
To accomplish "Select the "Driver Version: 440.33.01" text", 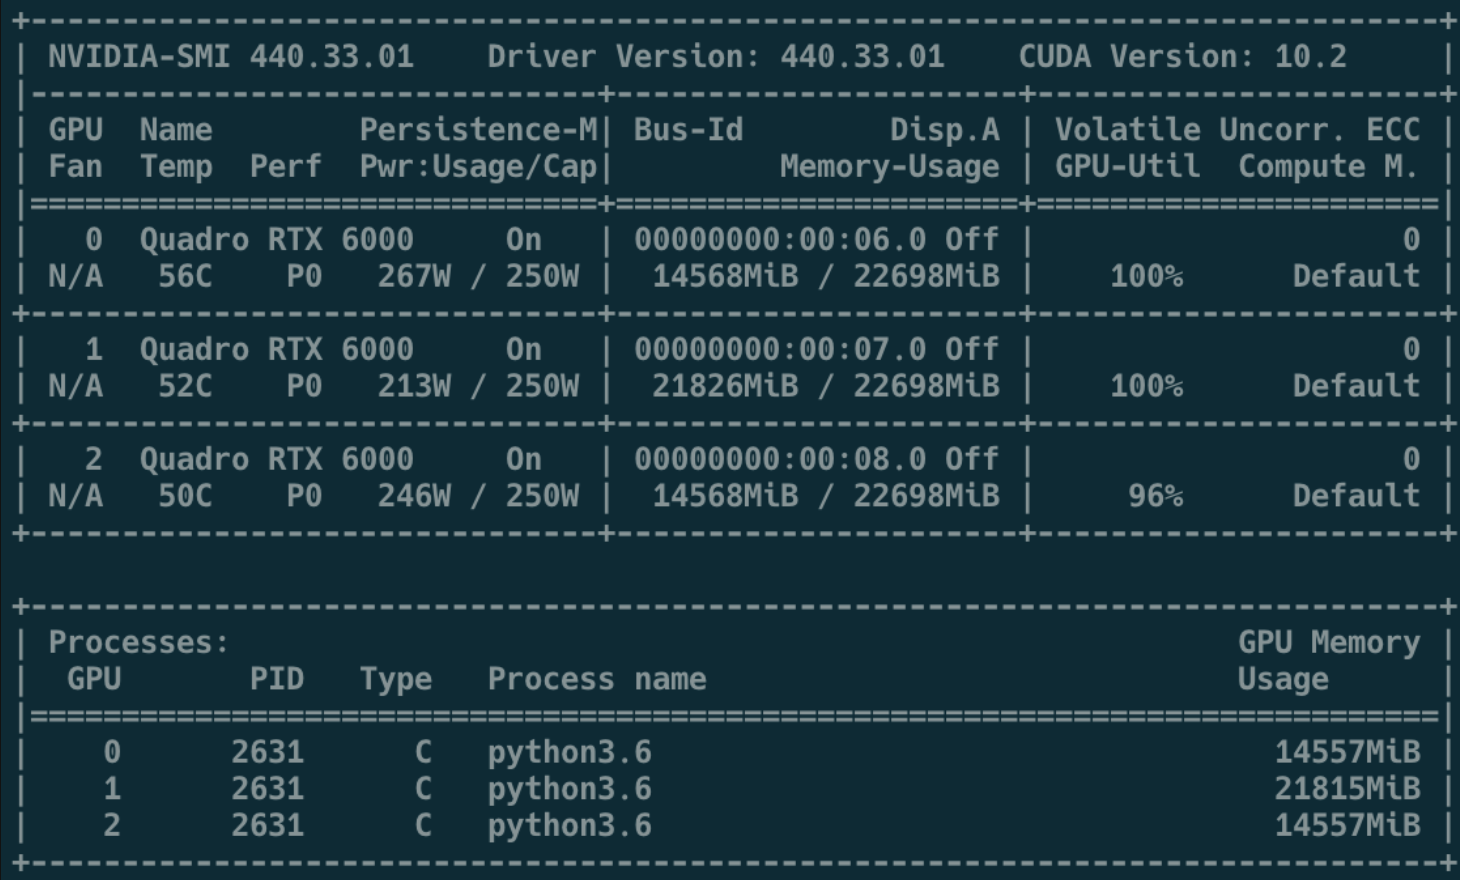I will [x=716, y=56].
